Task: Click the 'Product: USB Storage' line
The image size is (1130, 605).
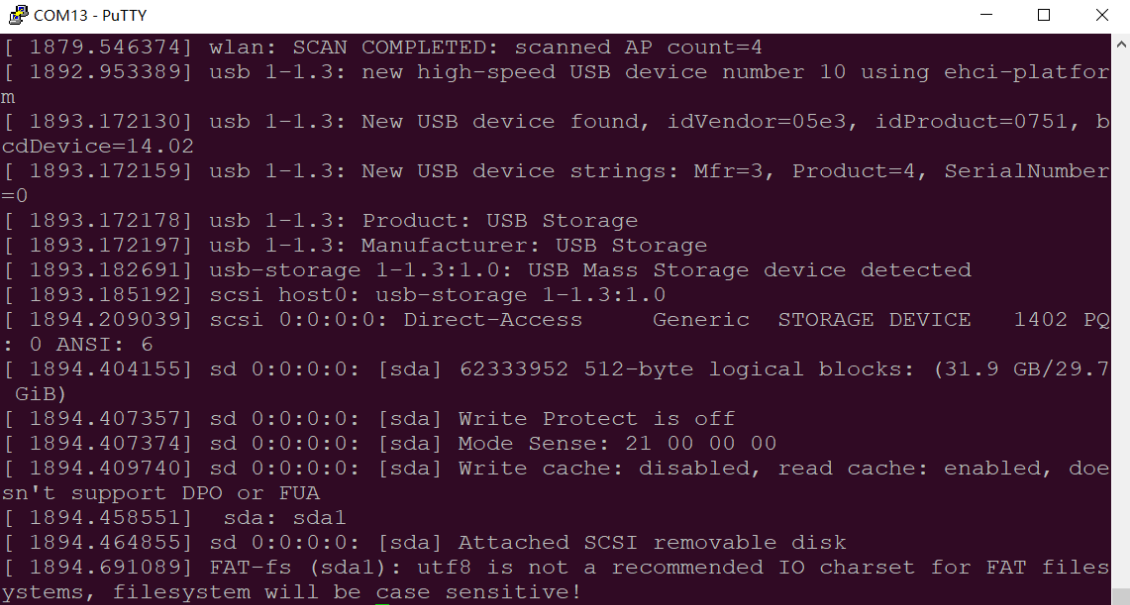Action: [x=321, y=220]
